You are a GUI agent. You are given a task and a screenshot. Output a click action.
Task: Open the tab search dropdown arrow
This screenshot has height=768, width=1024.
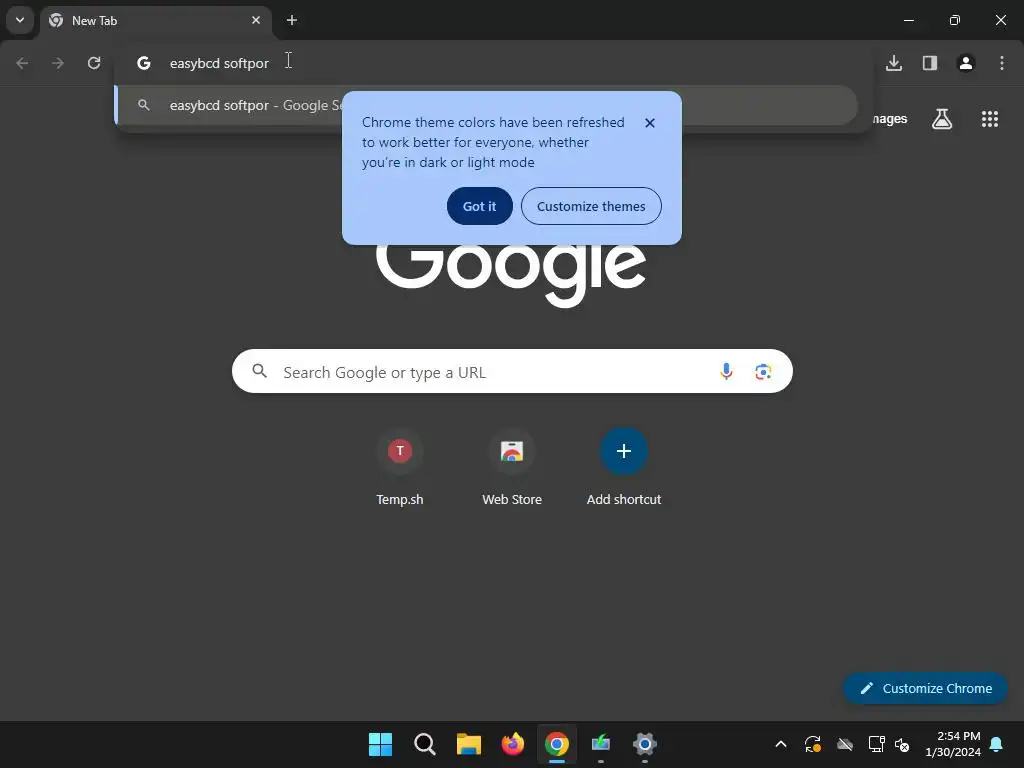(20, 20)
